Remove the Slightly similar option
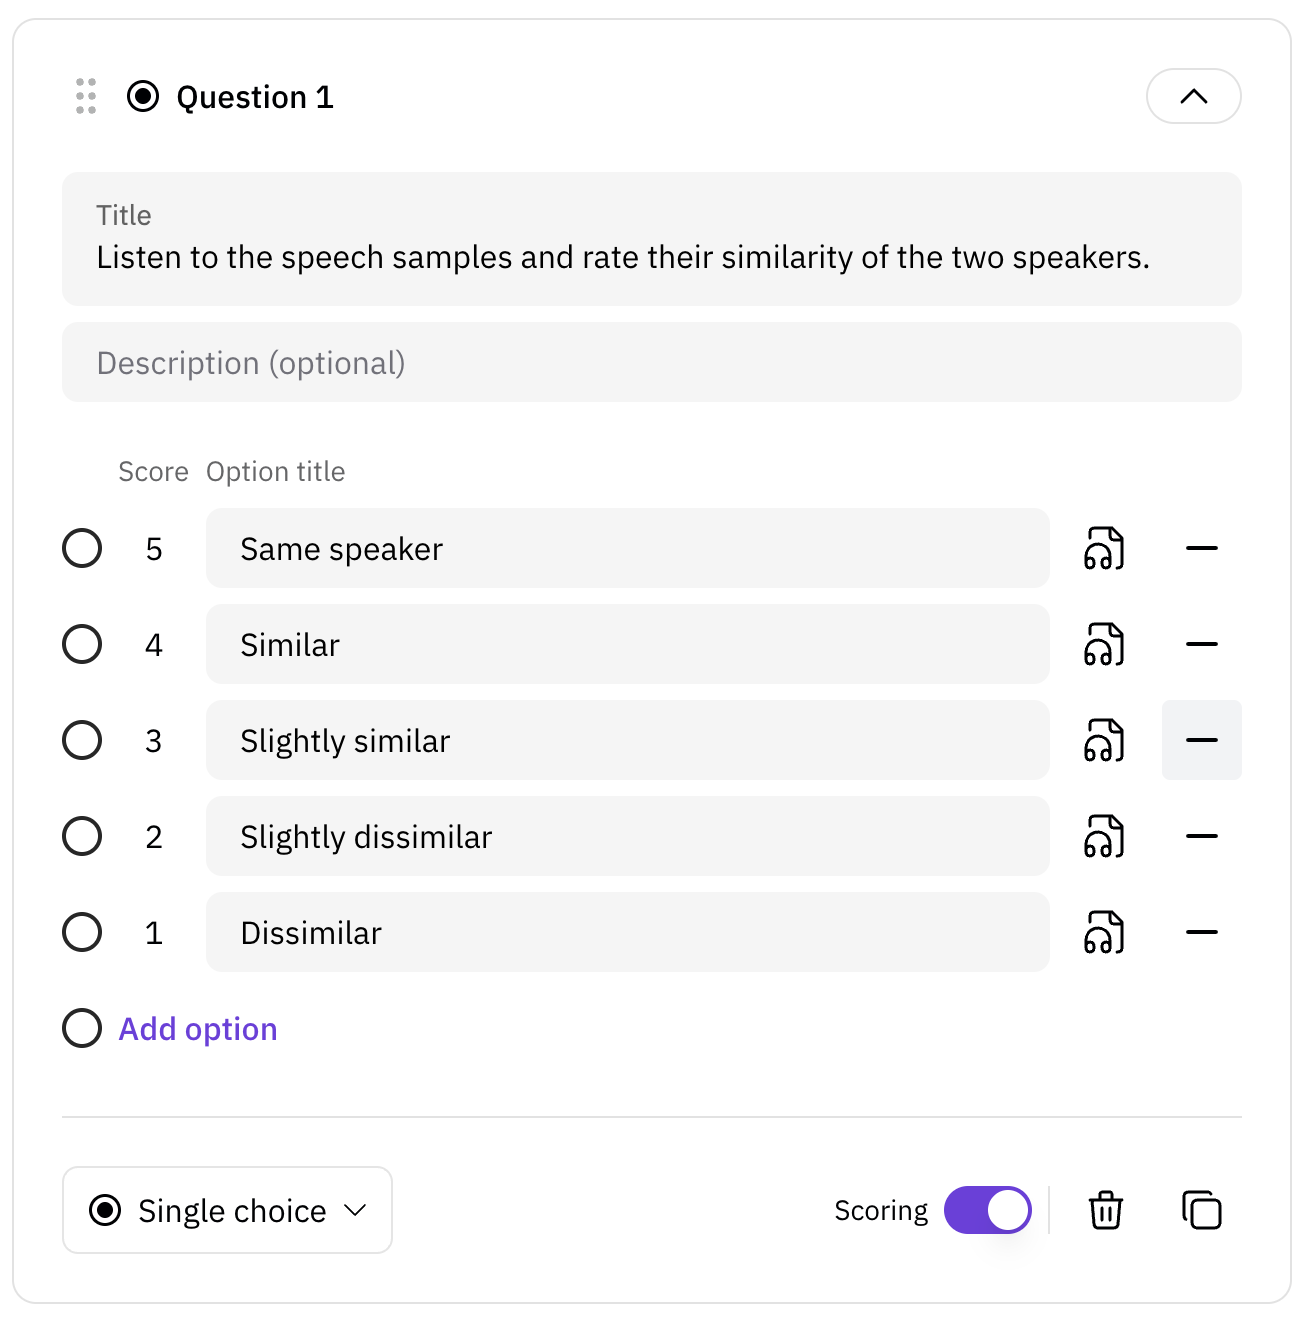 coord(1201,740)
